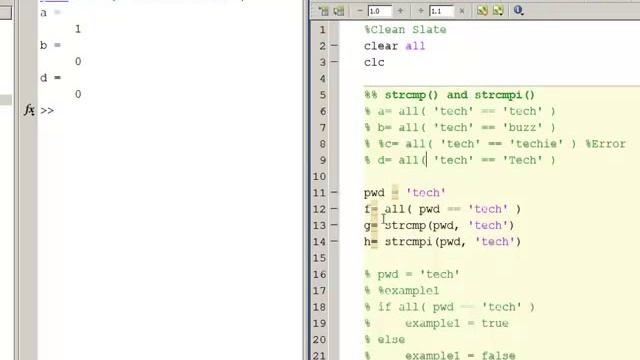
Task: Click line number 10 in the editor
Action: (320, 176)
